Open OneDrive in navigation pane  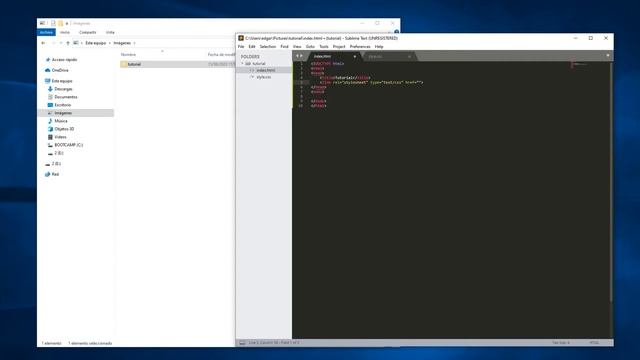pyautogui.click(x=60, y=70)
